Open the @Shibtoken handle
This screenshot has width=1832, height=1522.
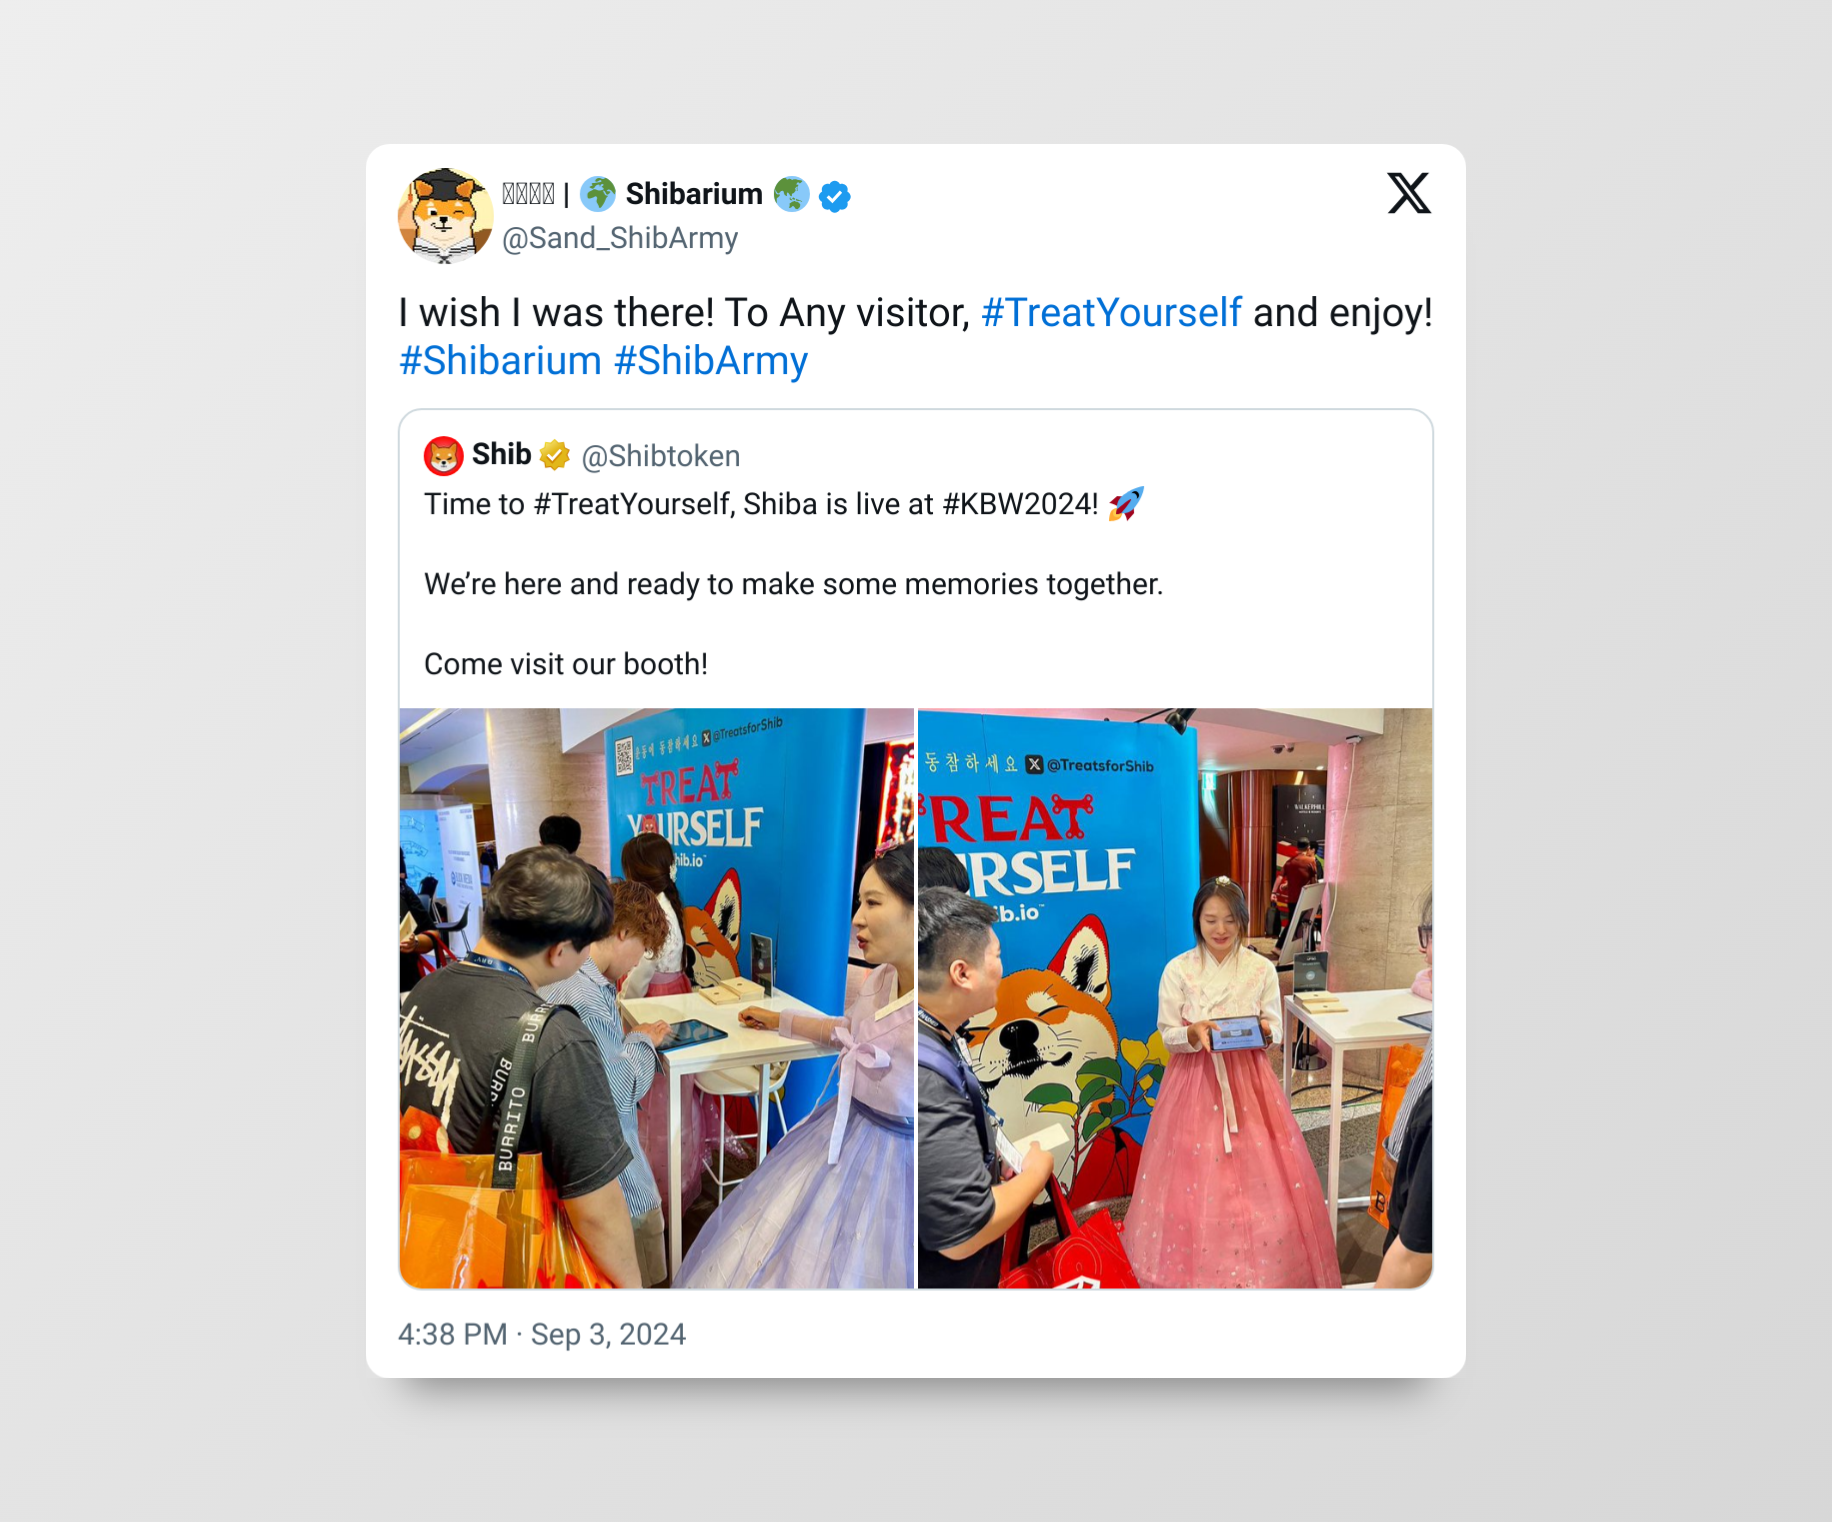pos(661,456)
